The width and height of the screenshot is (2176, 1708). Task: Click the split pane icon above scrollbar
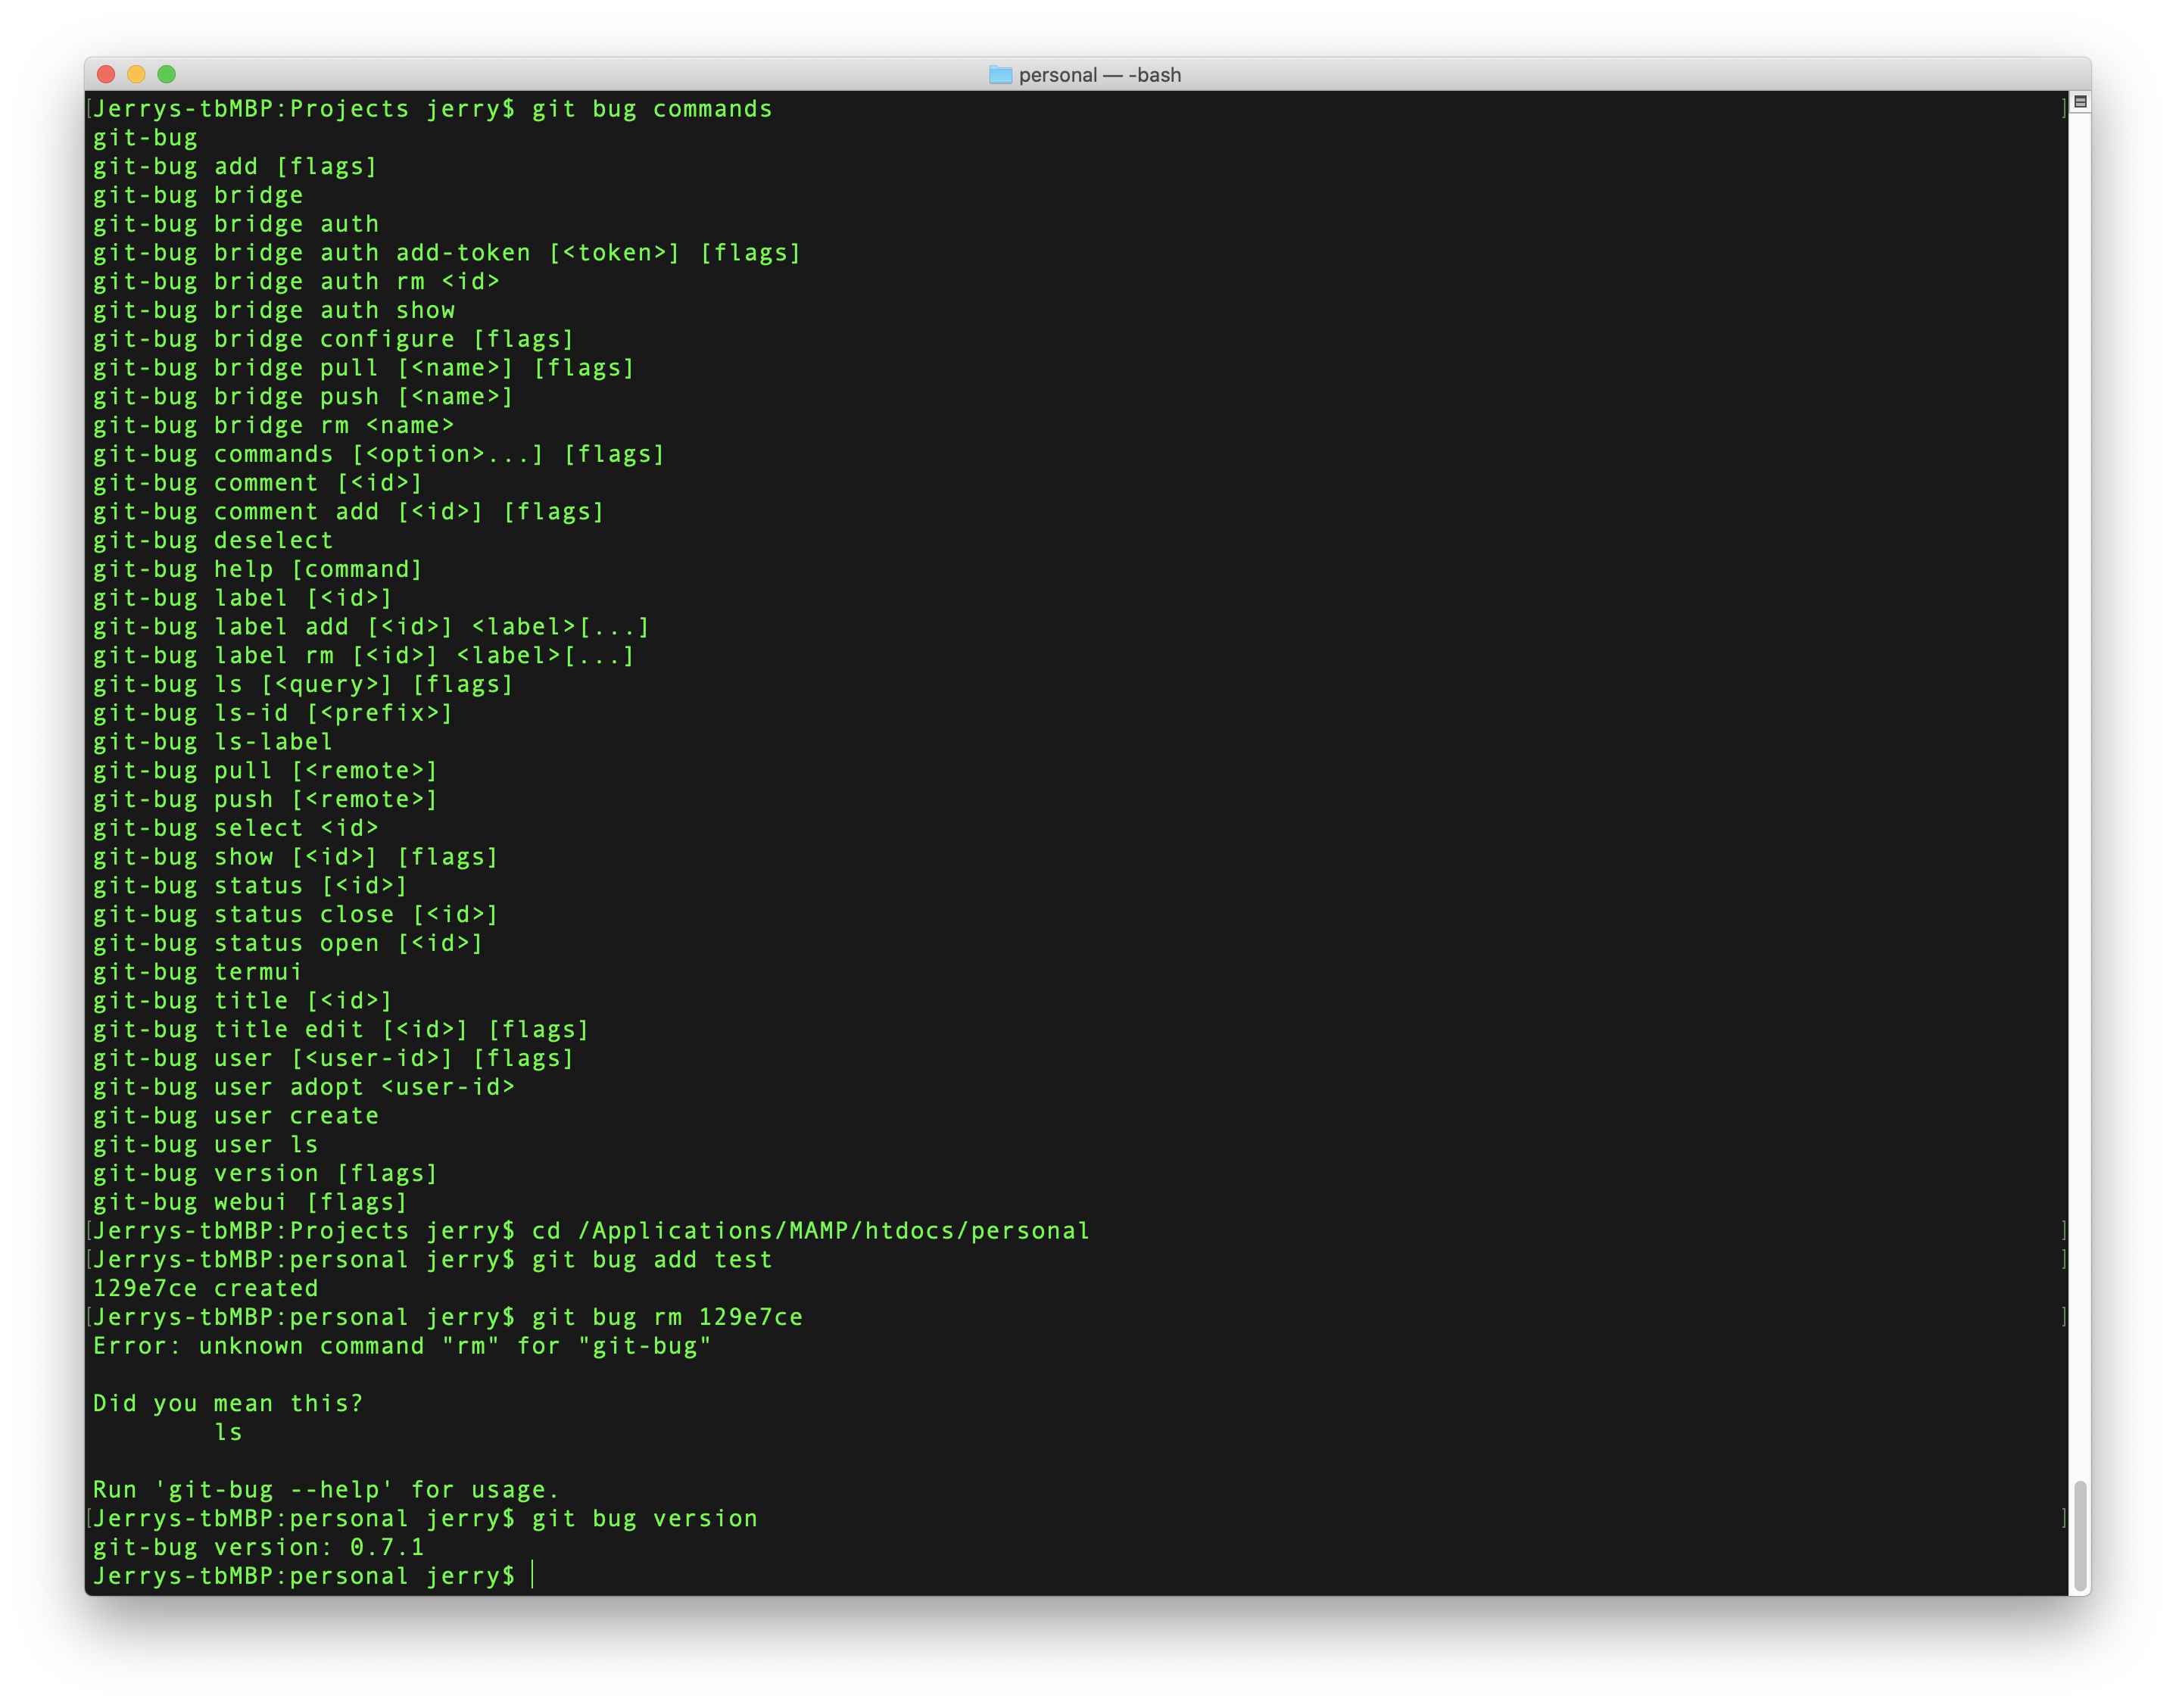click(2080, 102)
